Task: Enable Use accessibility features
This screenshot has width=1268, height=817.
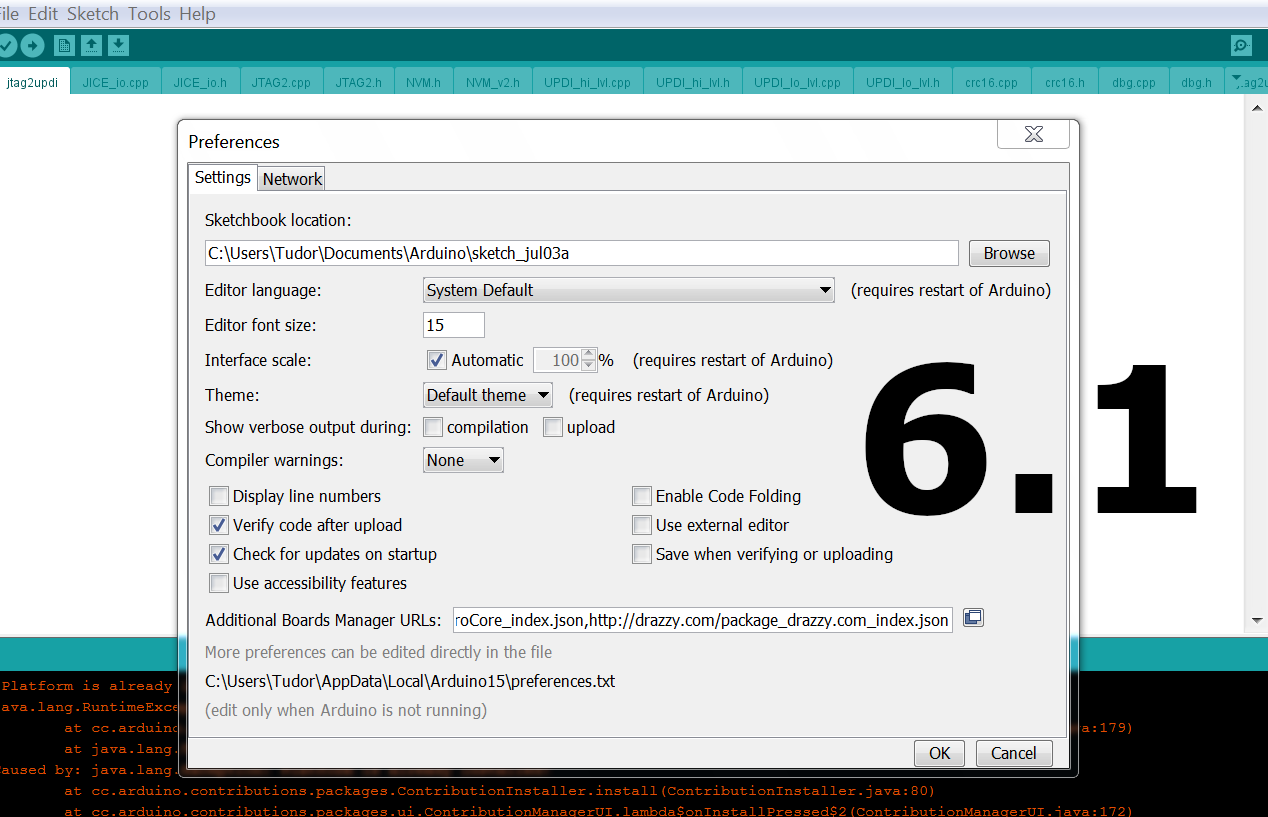Action: tap(219, 583)
